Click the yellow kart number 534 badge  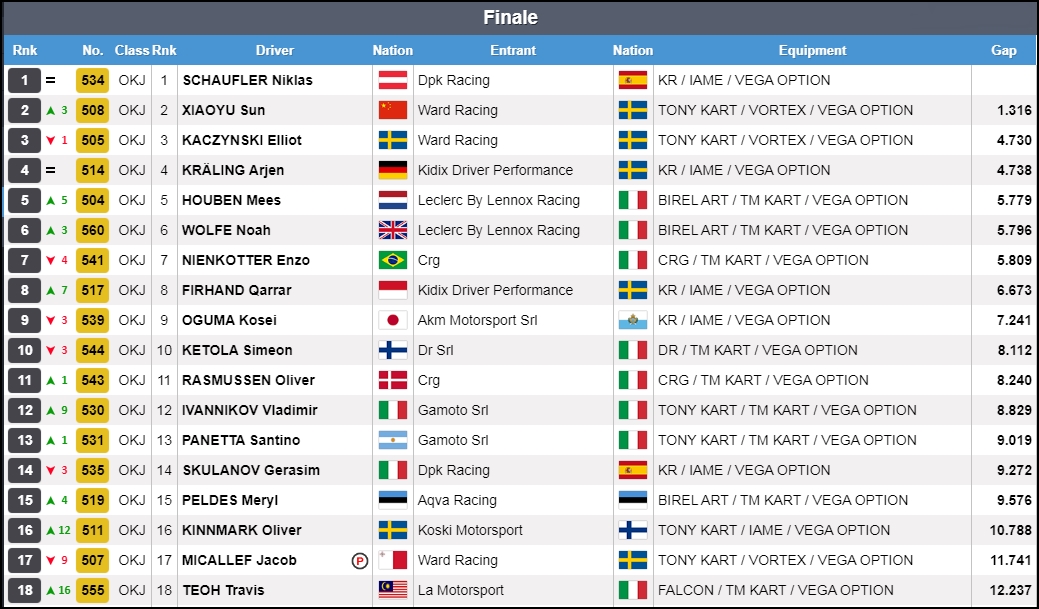pyautogui.click(x=93, y=80)
